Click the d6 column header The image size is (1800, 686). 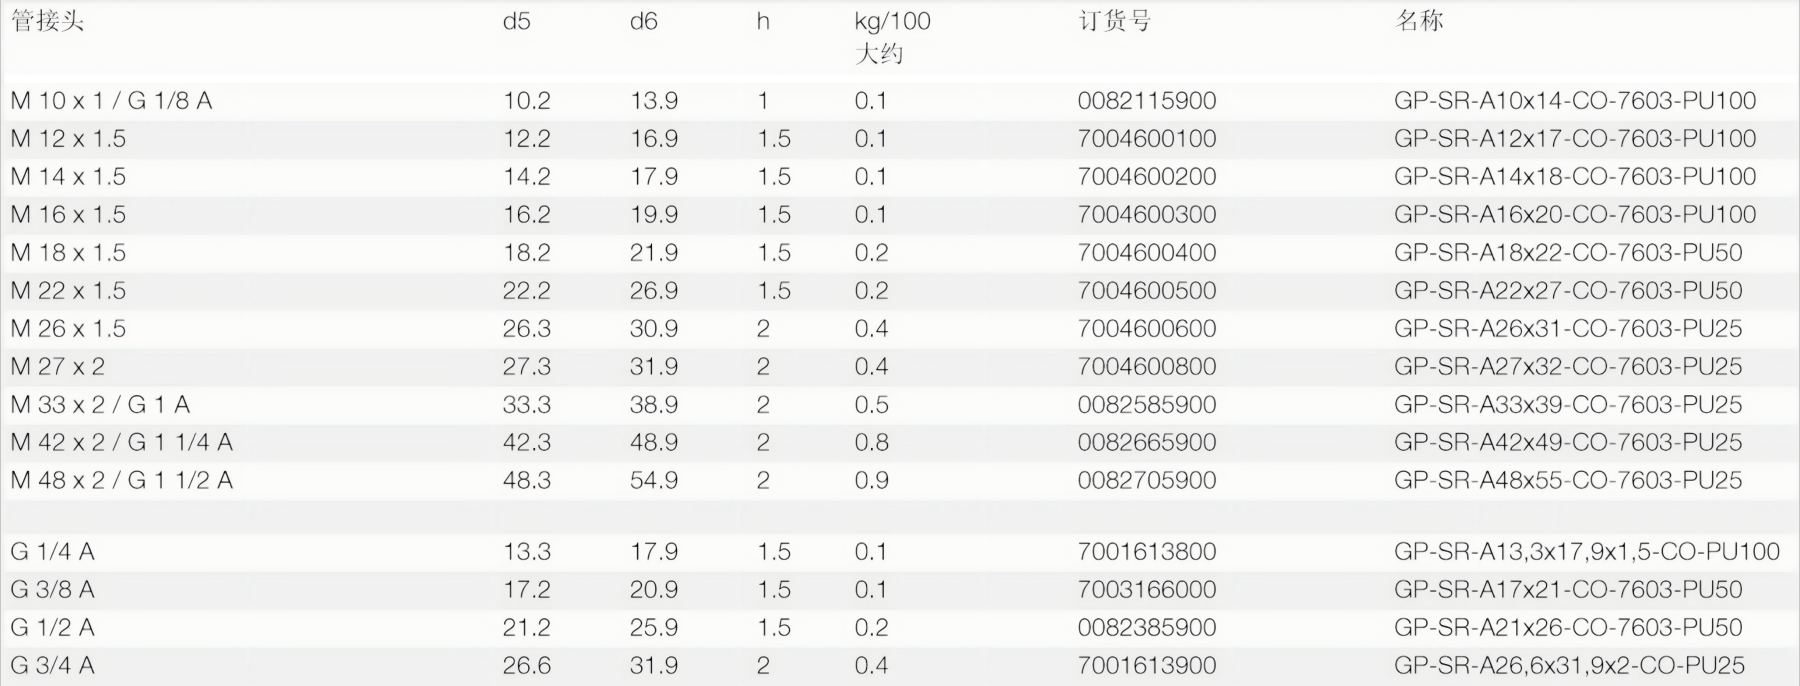[643, 22]
